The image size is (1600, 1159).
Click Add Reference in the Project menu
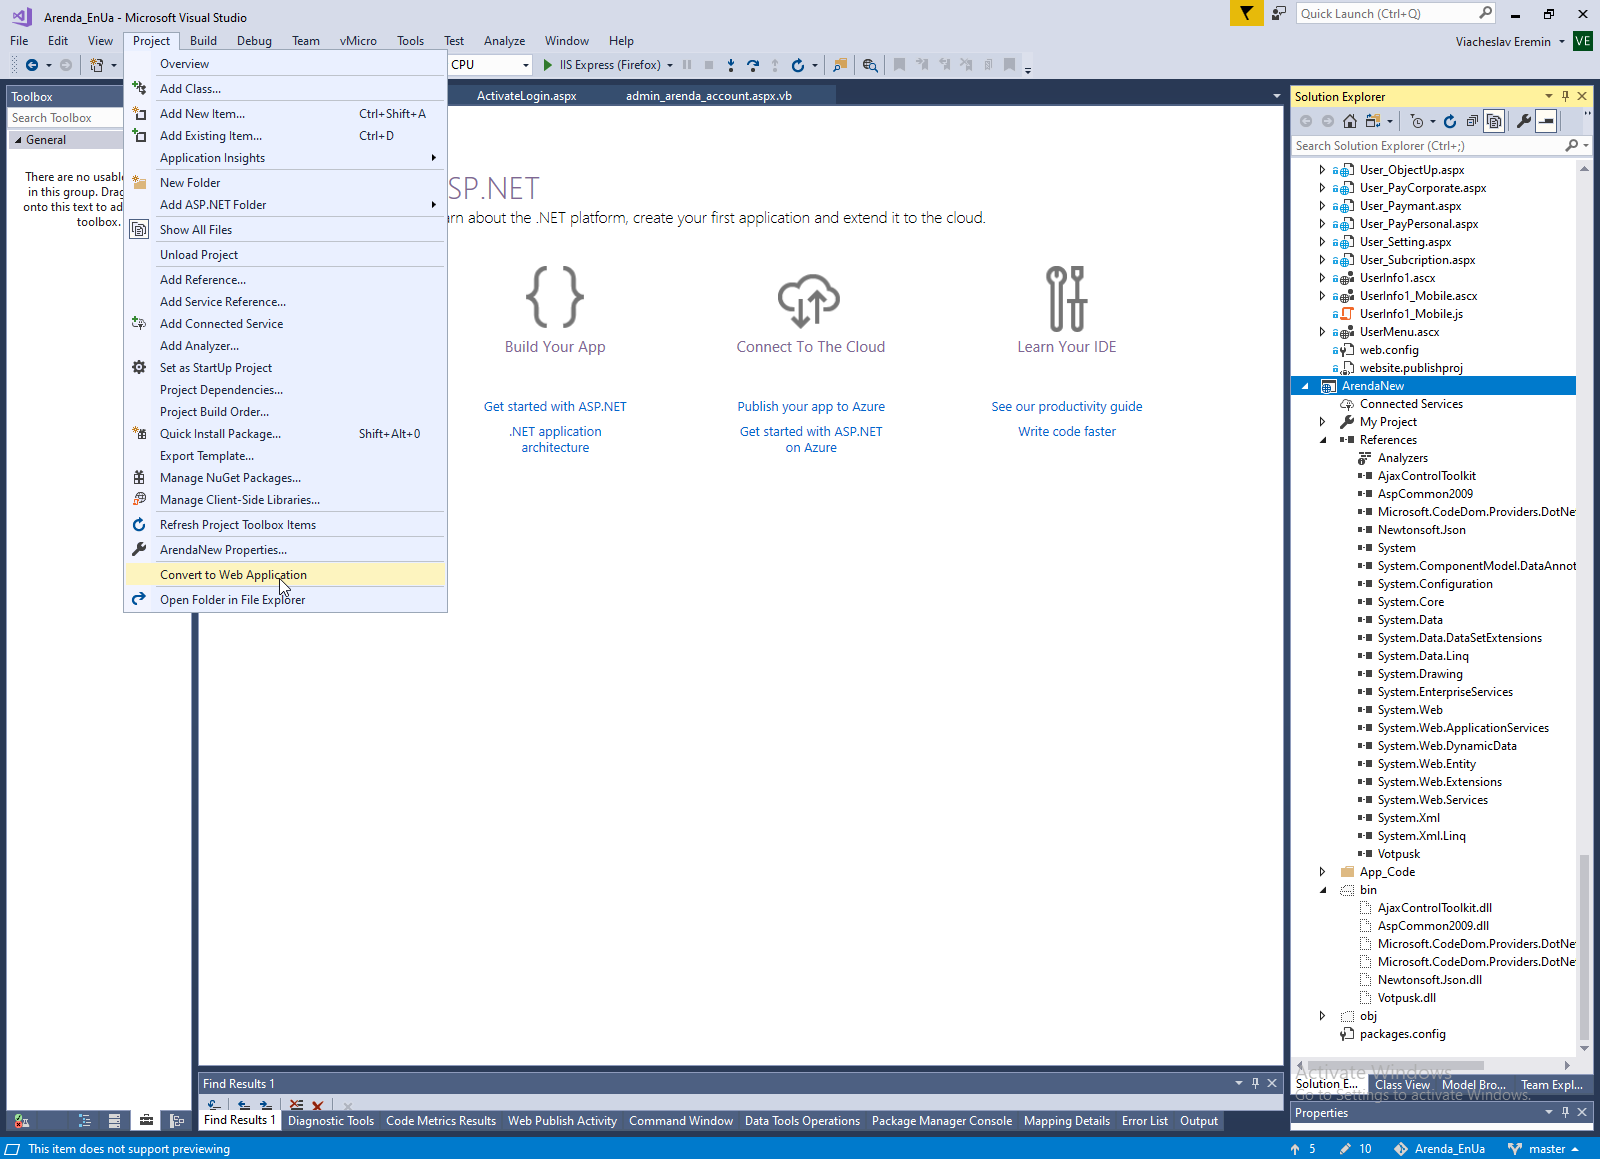(x=286, y=280)
